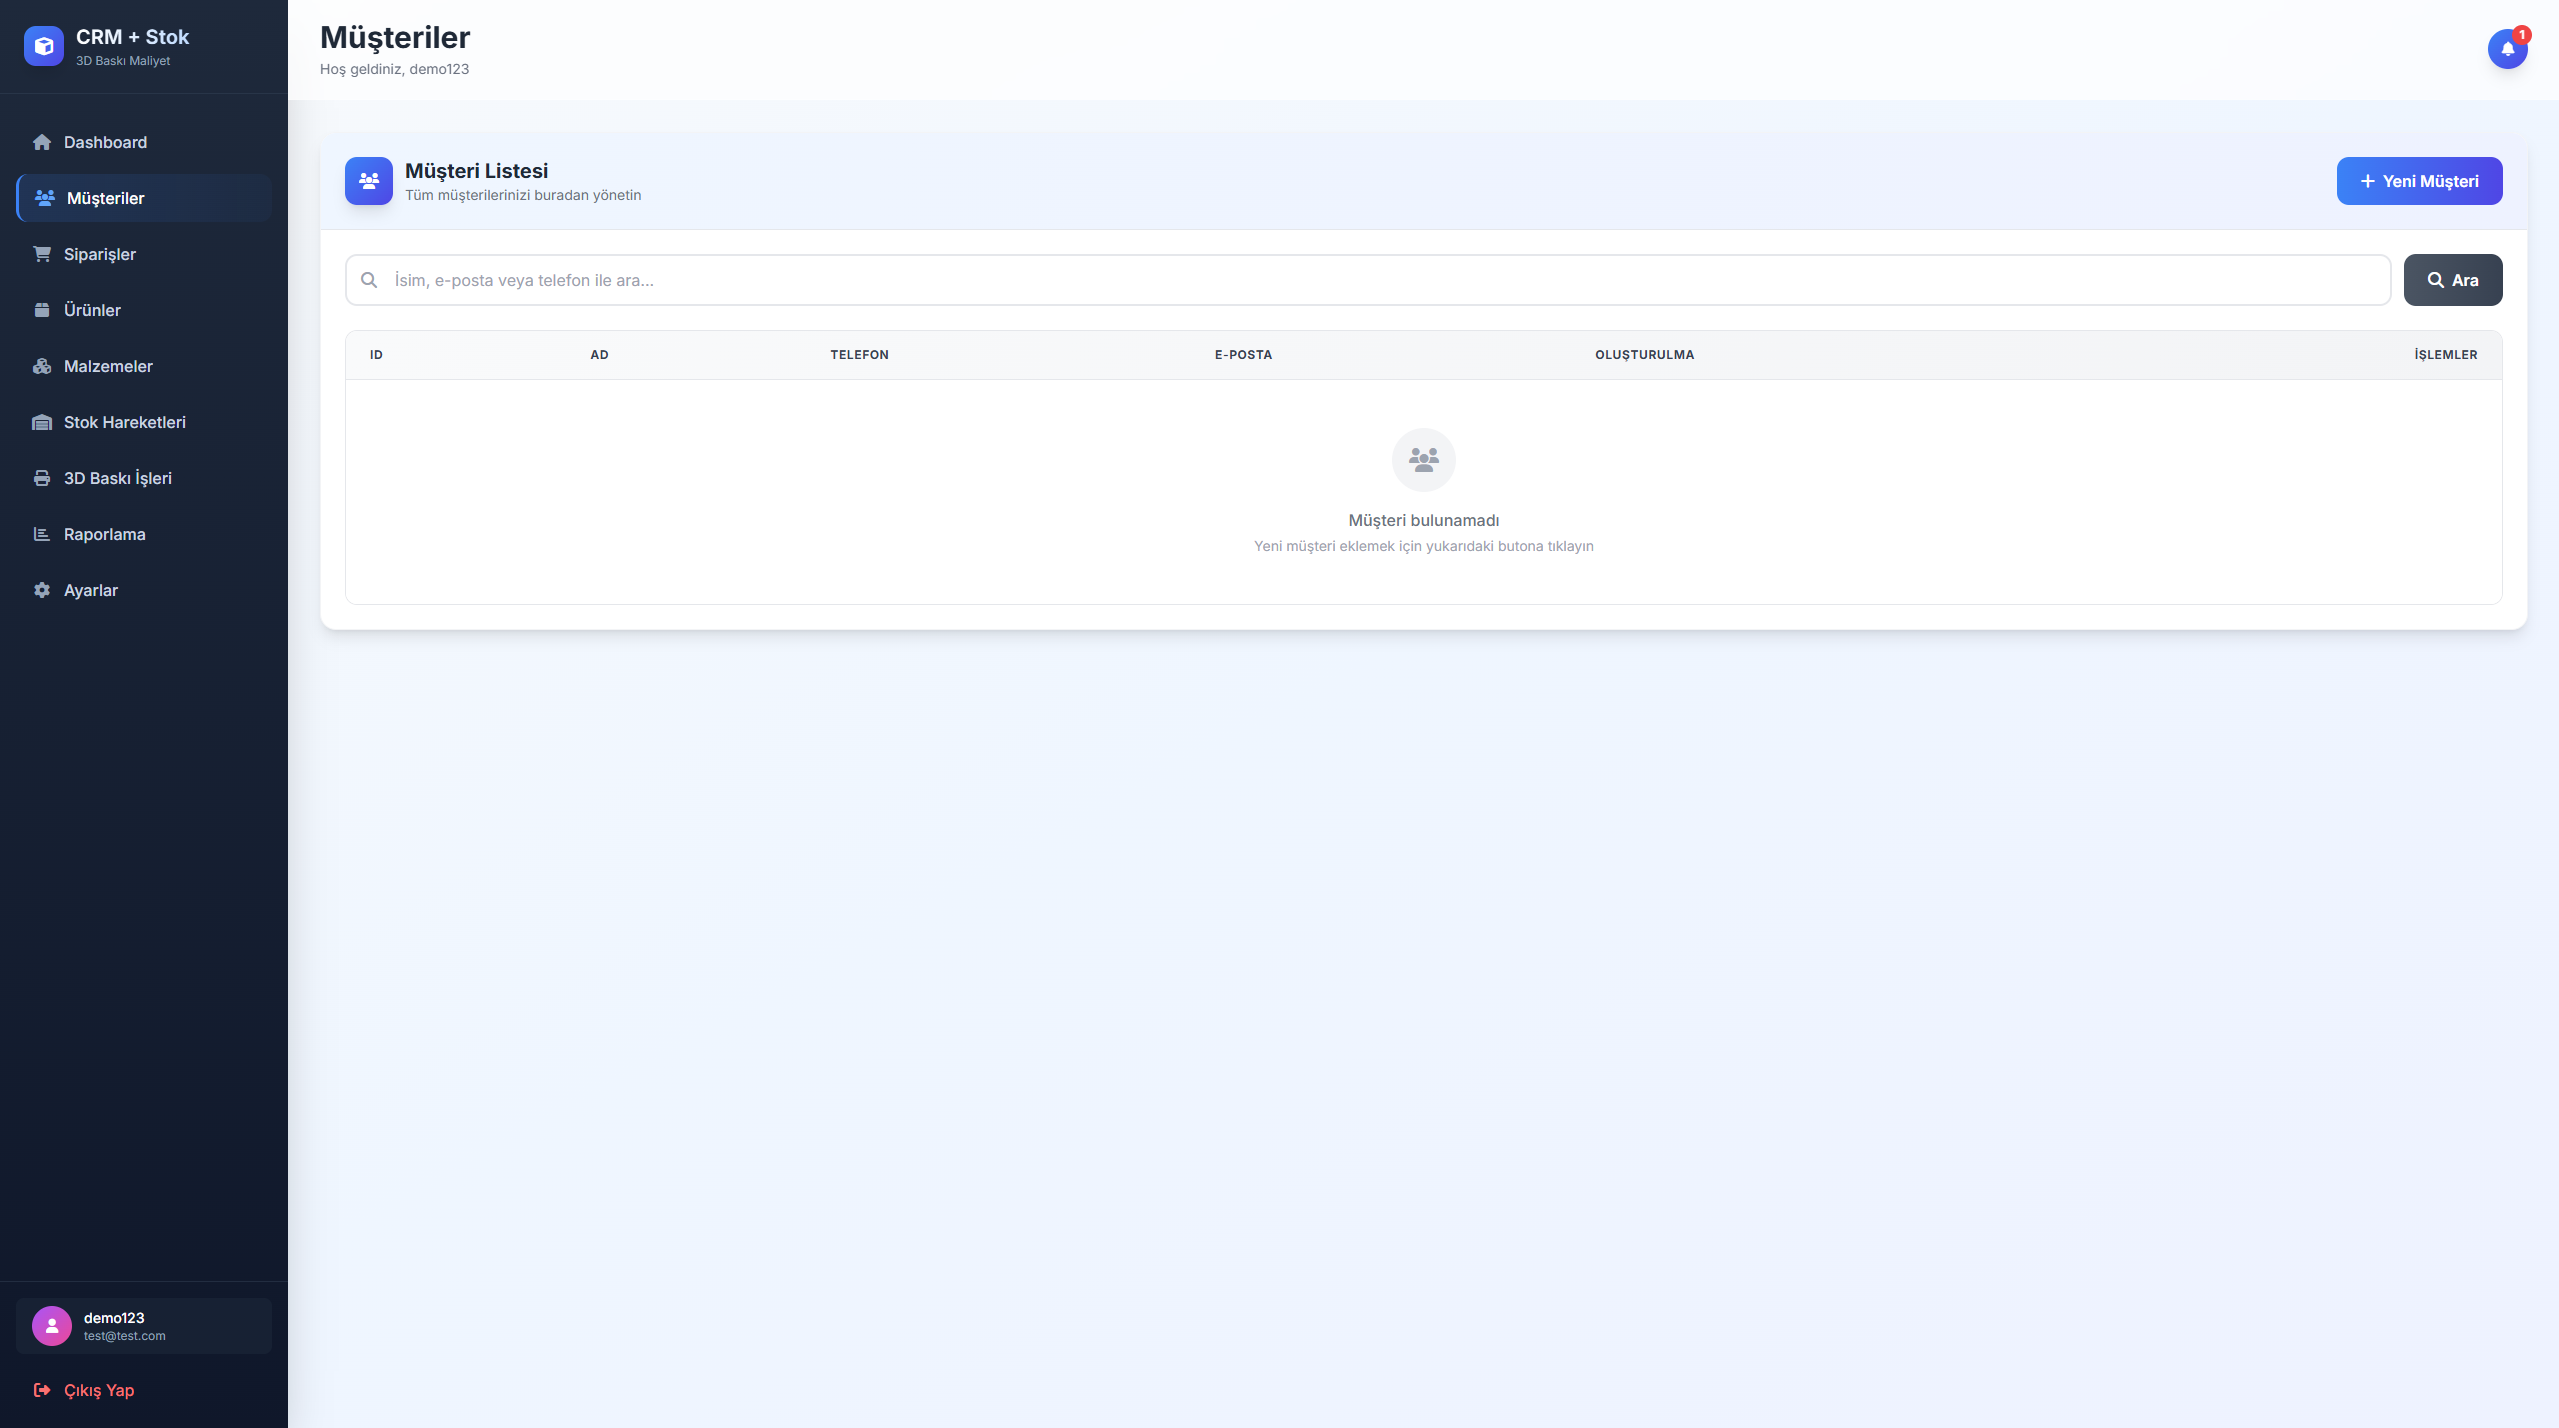Click the CRM + Stok logo cube icon
Image resolution: width=2559 pixels, height=1428 pixels.
pos(44,46)
